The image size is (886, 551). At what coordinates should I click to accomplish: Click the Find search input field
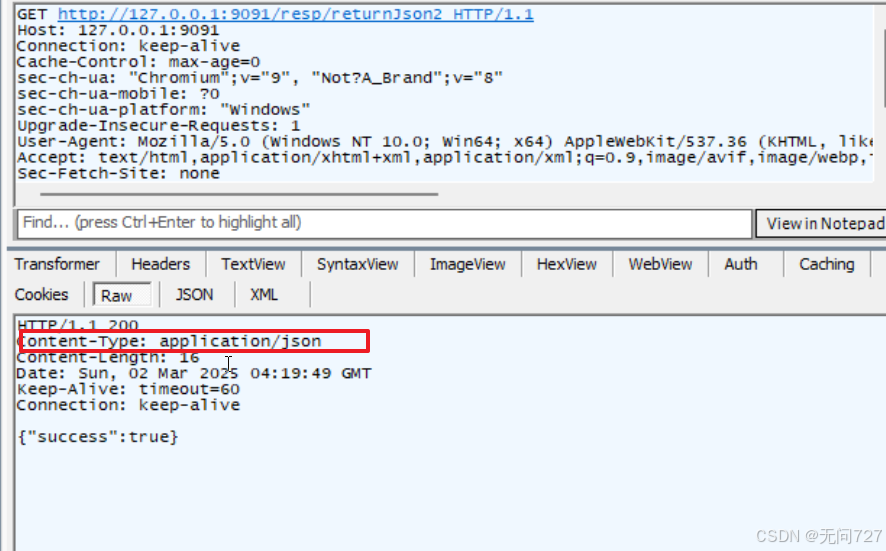tap(384, 224)
